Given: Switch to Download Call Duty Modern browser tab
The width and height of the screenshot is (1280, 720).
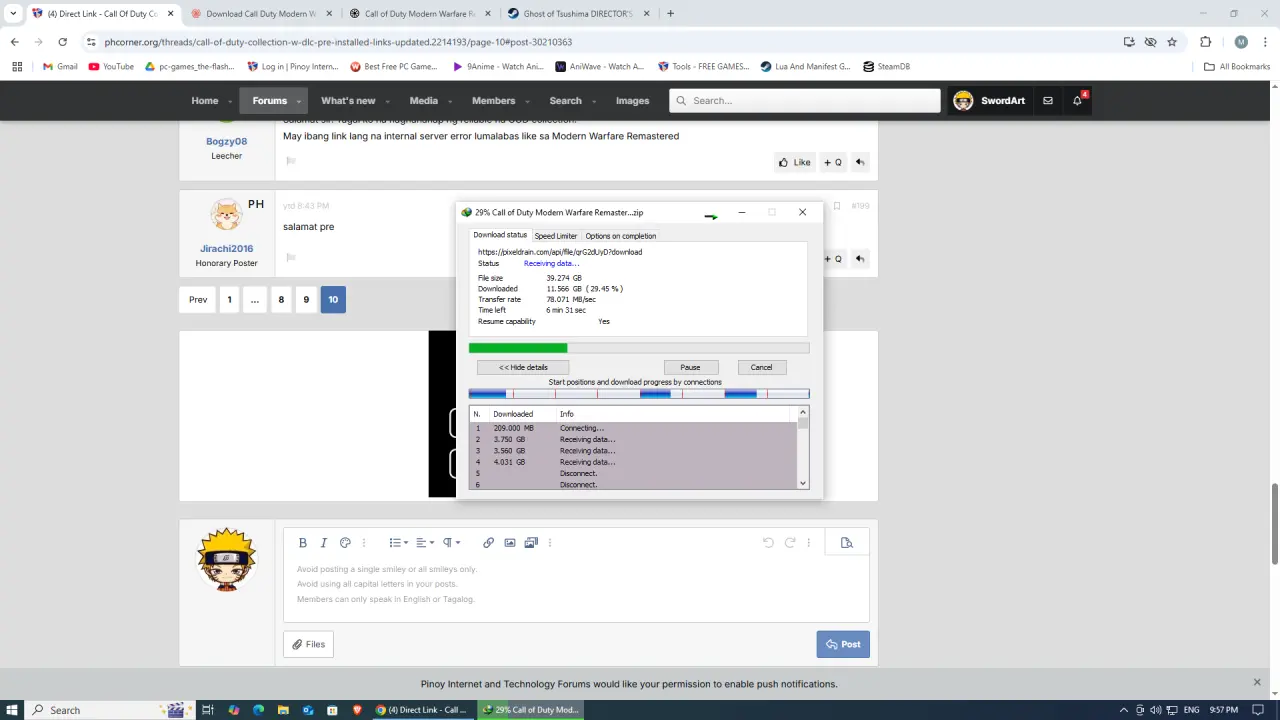Looking at the screenshot, I should 261,14.
